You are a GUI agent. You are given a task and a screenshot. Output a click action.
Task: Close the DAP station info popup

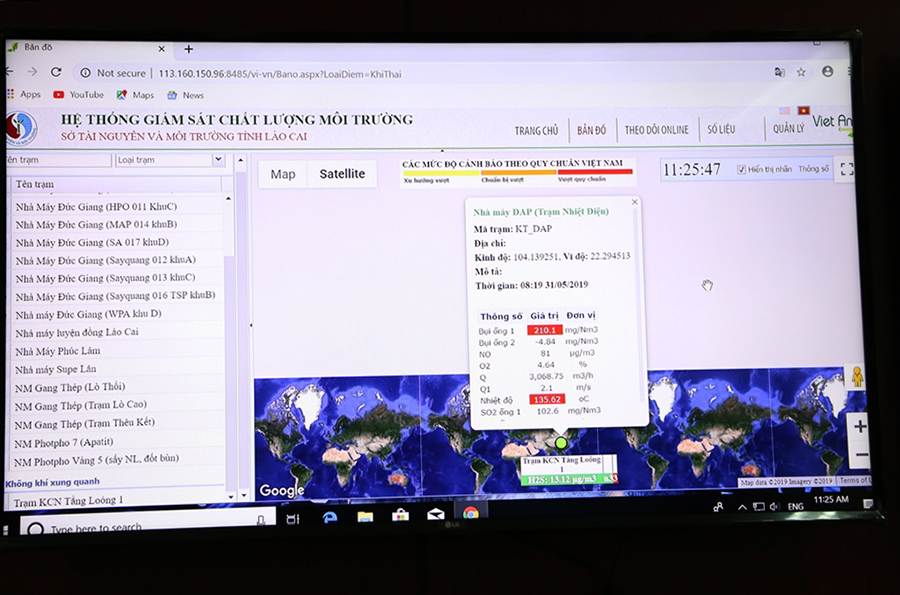(x=634, y=202)
